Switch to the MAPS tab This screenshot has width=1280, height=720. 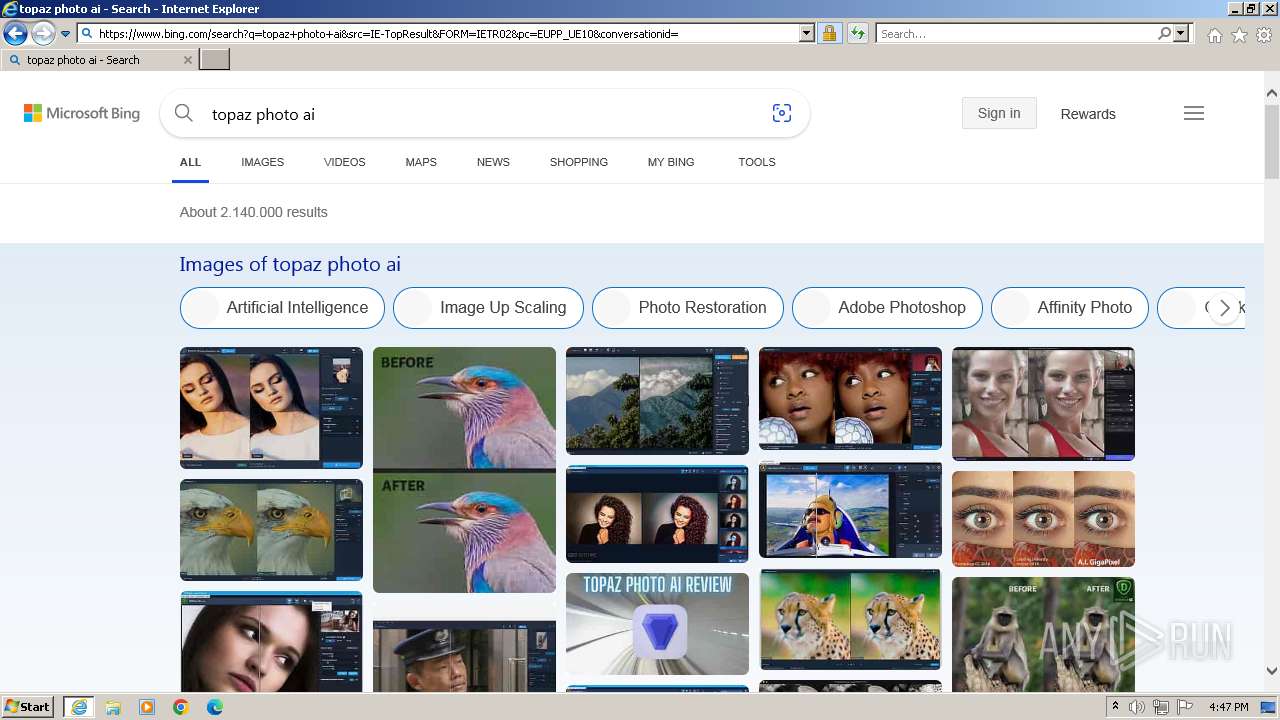coord(421,162)
